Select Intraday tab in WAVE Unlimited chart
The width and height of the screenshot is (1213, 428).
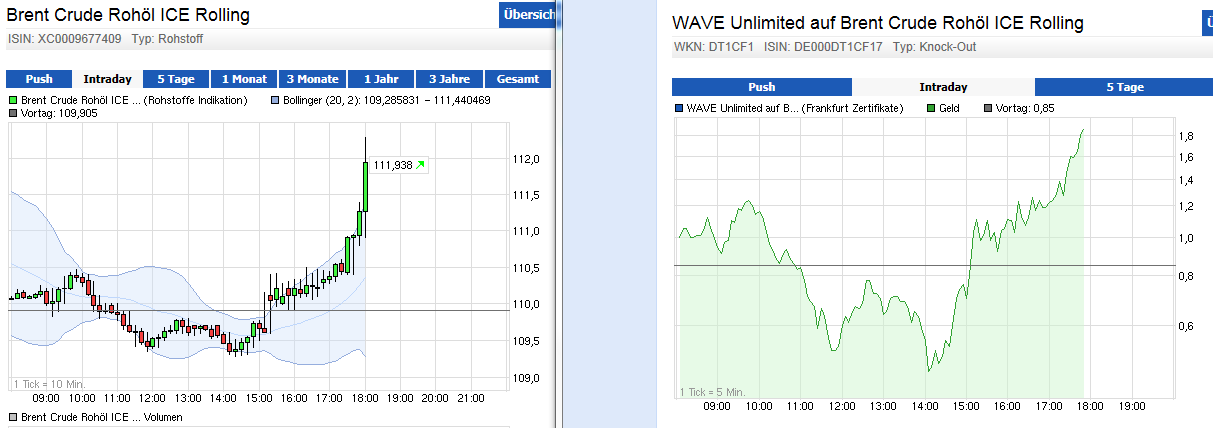(943, 87)
